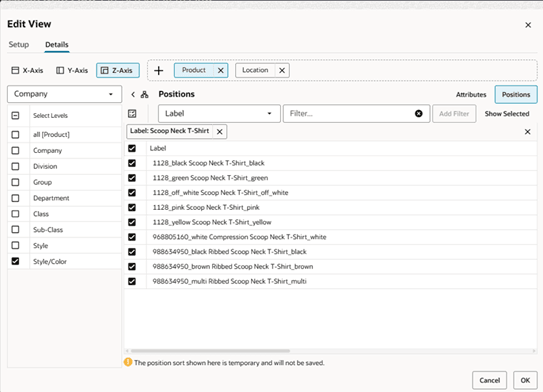
Task: Uncheck 1128_green Scoop Neck T-Shirt_green
Action: (x=132, y=178)
